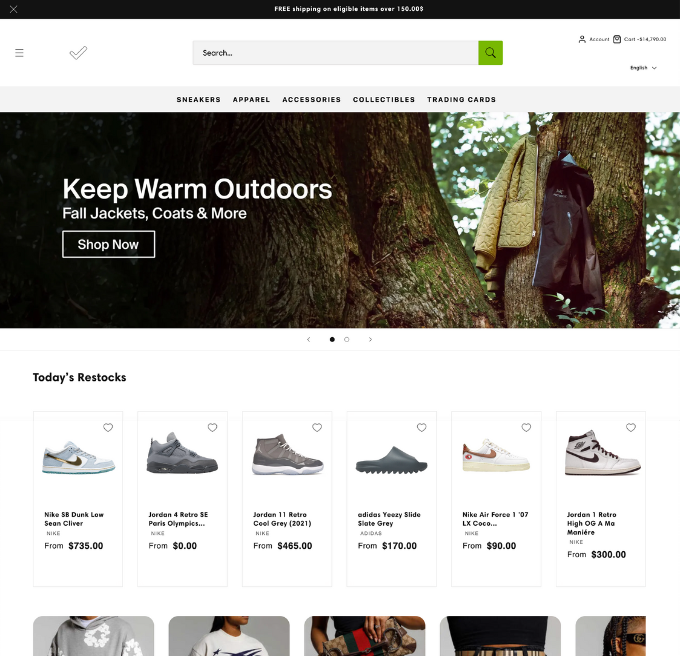Click the $0.00 price
Screen dimensions: 680x656
[x=185, y=546]
